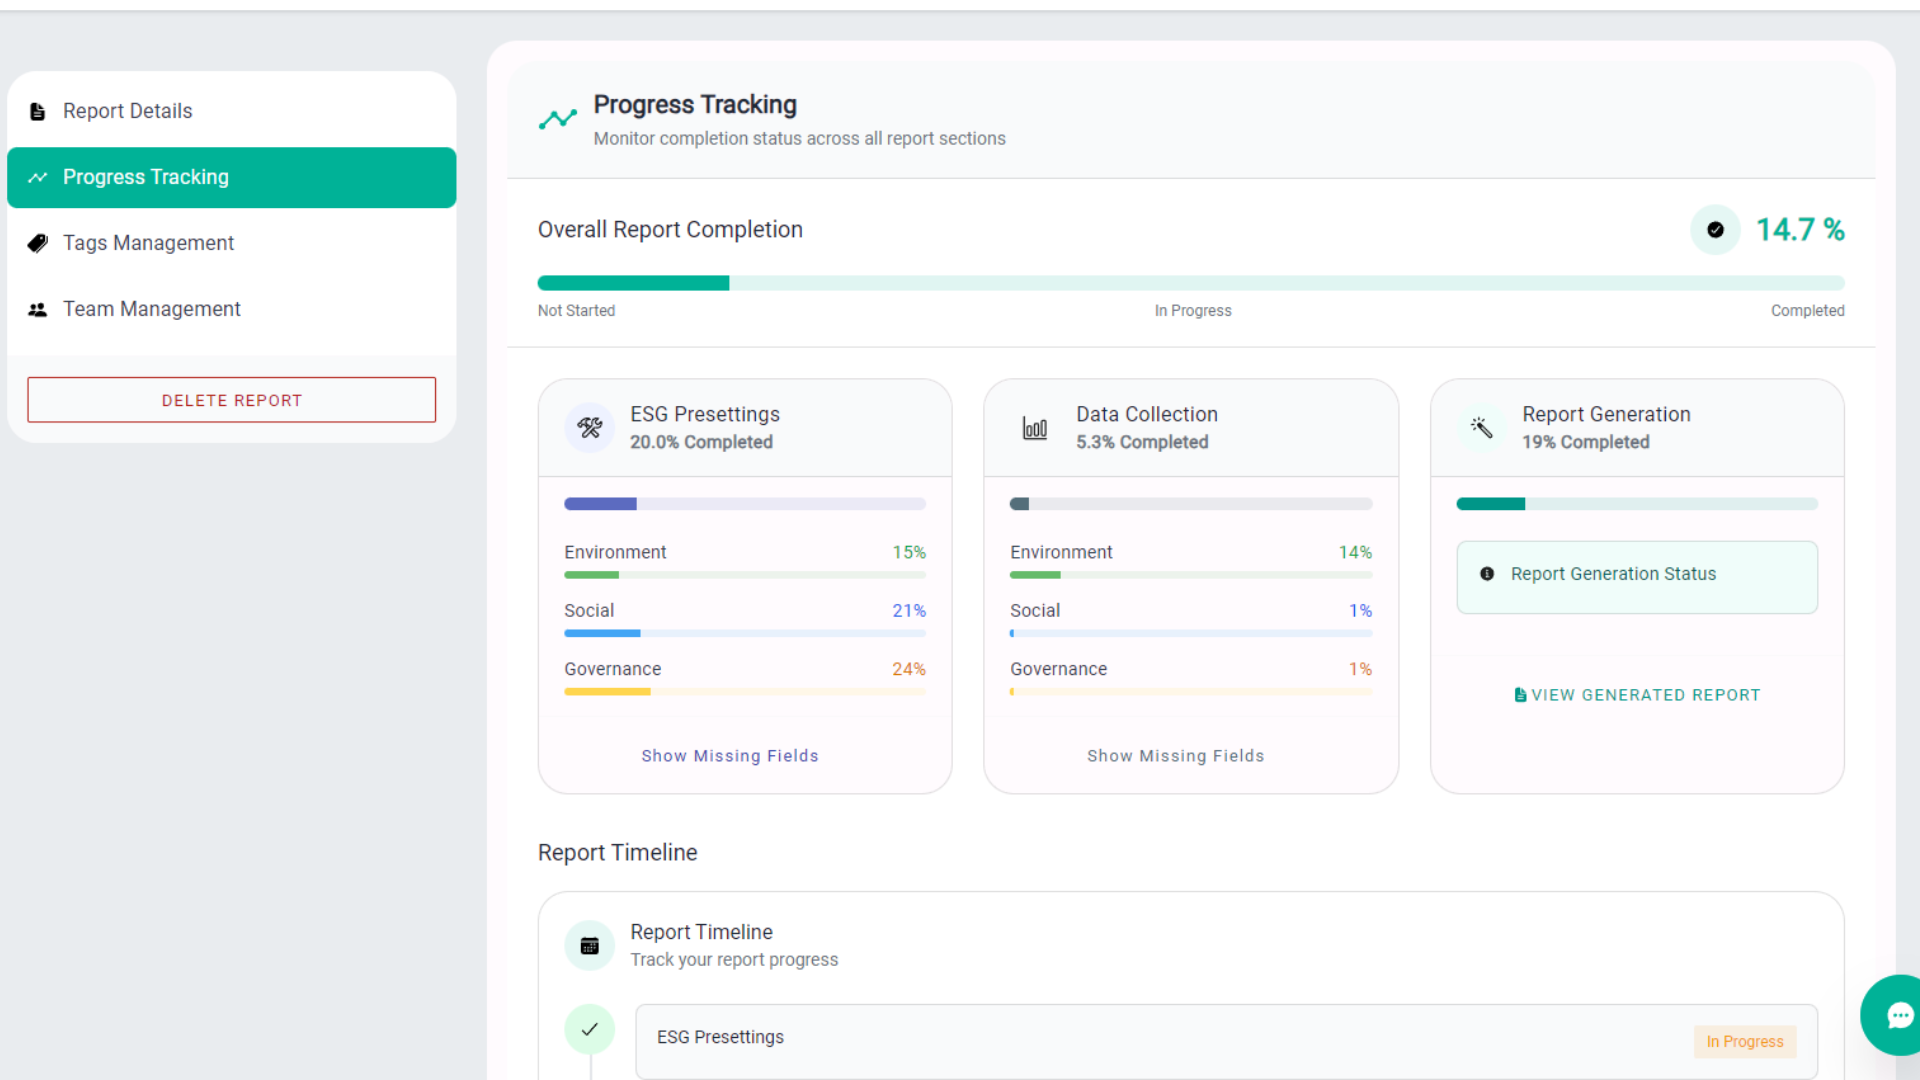This screenshot has width=1920, height=1080.
Task: Click the Tags Management tag icon
Action: coord(38,243)
